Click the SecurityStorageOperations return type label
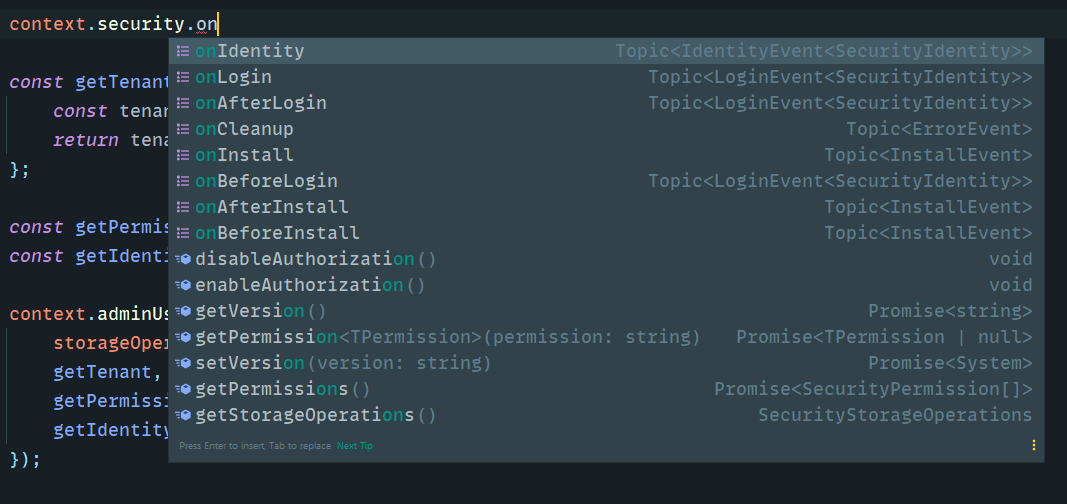Screen dimensions: 1067x504 [x=895, y=415]
